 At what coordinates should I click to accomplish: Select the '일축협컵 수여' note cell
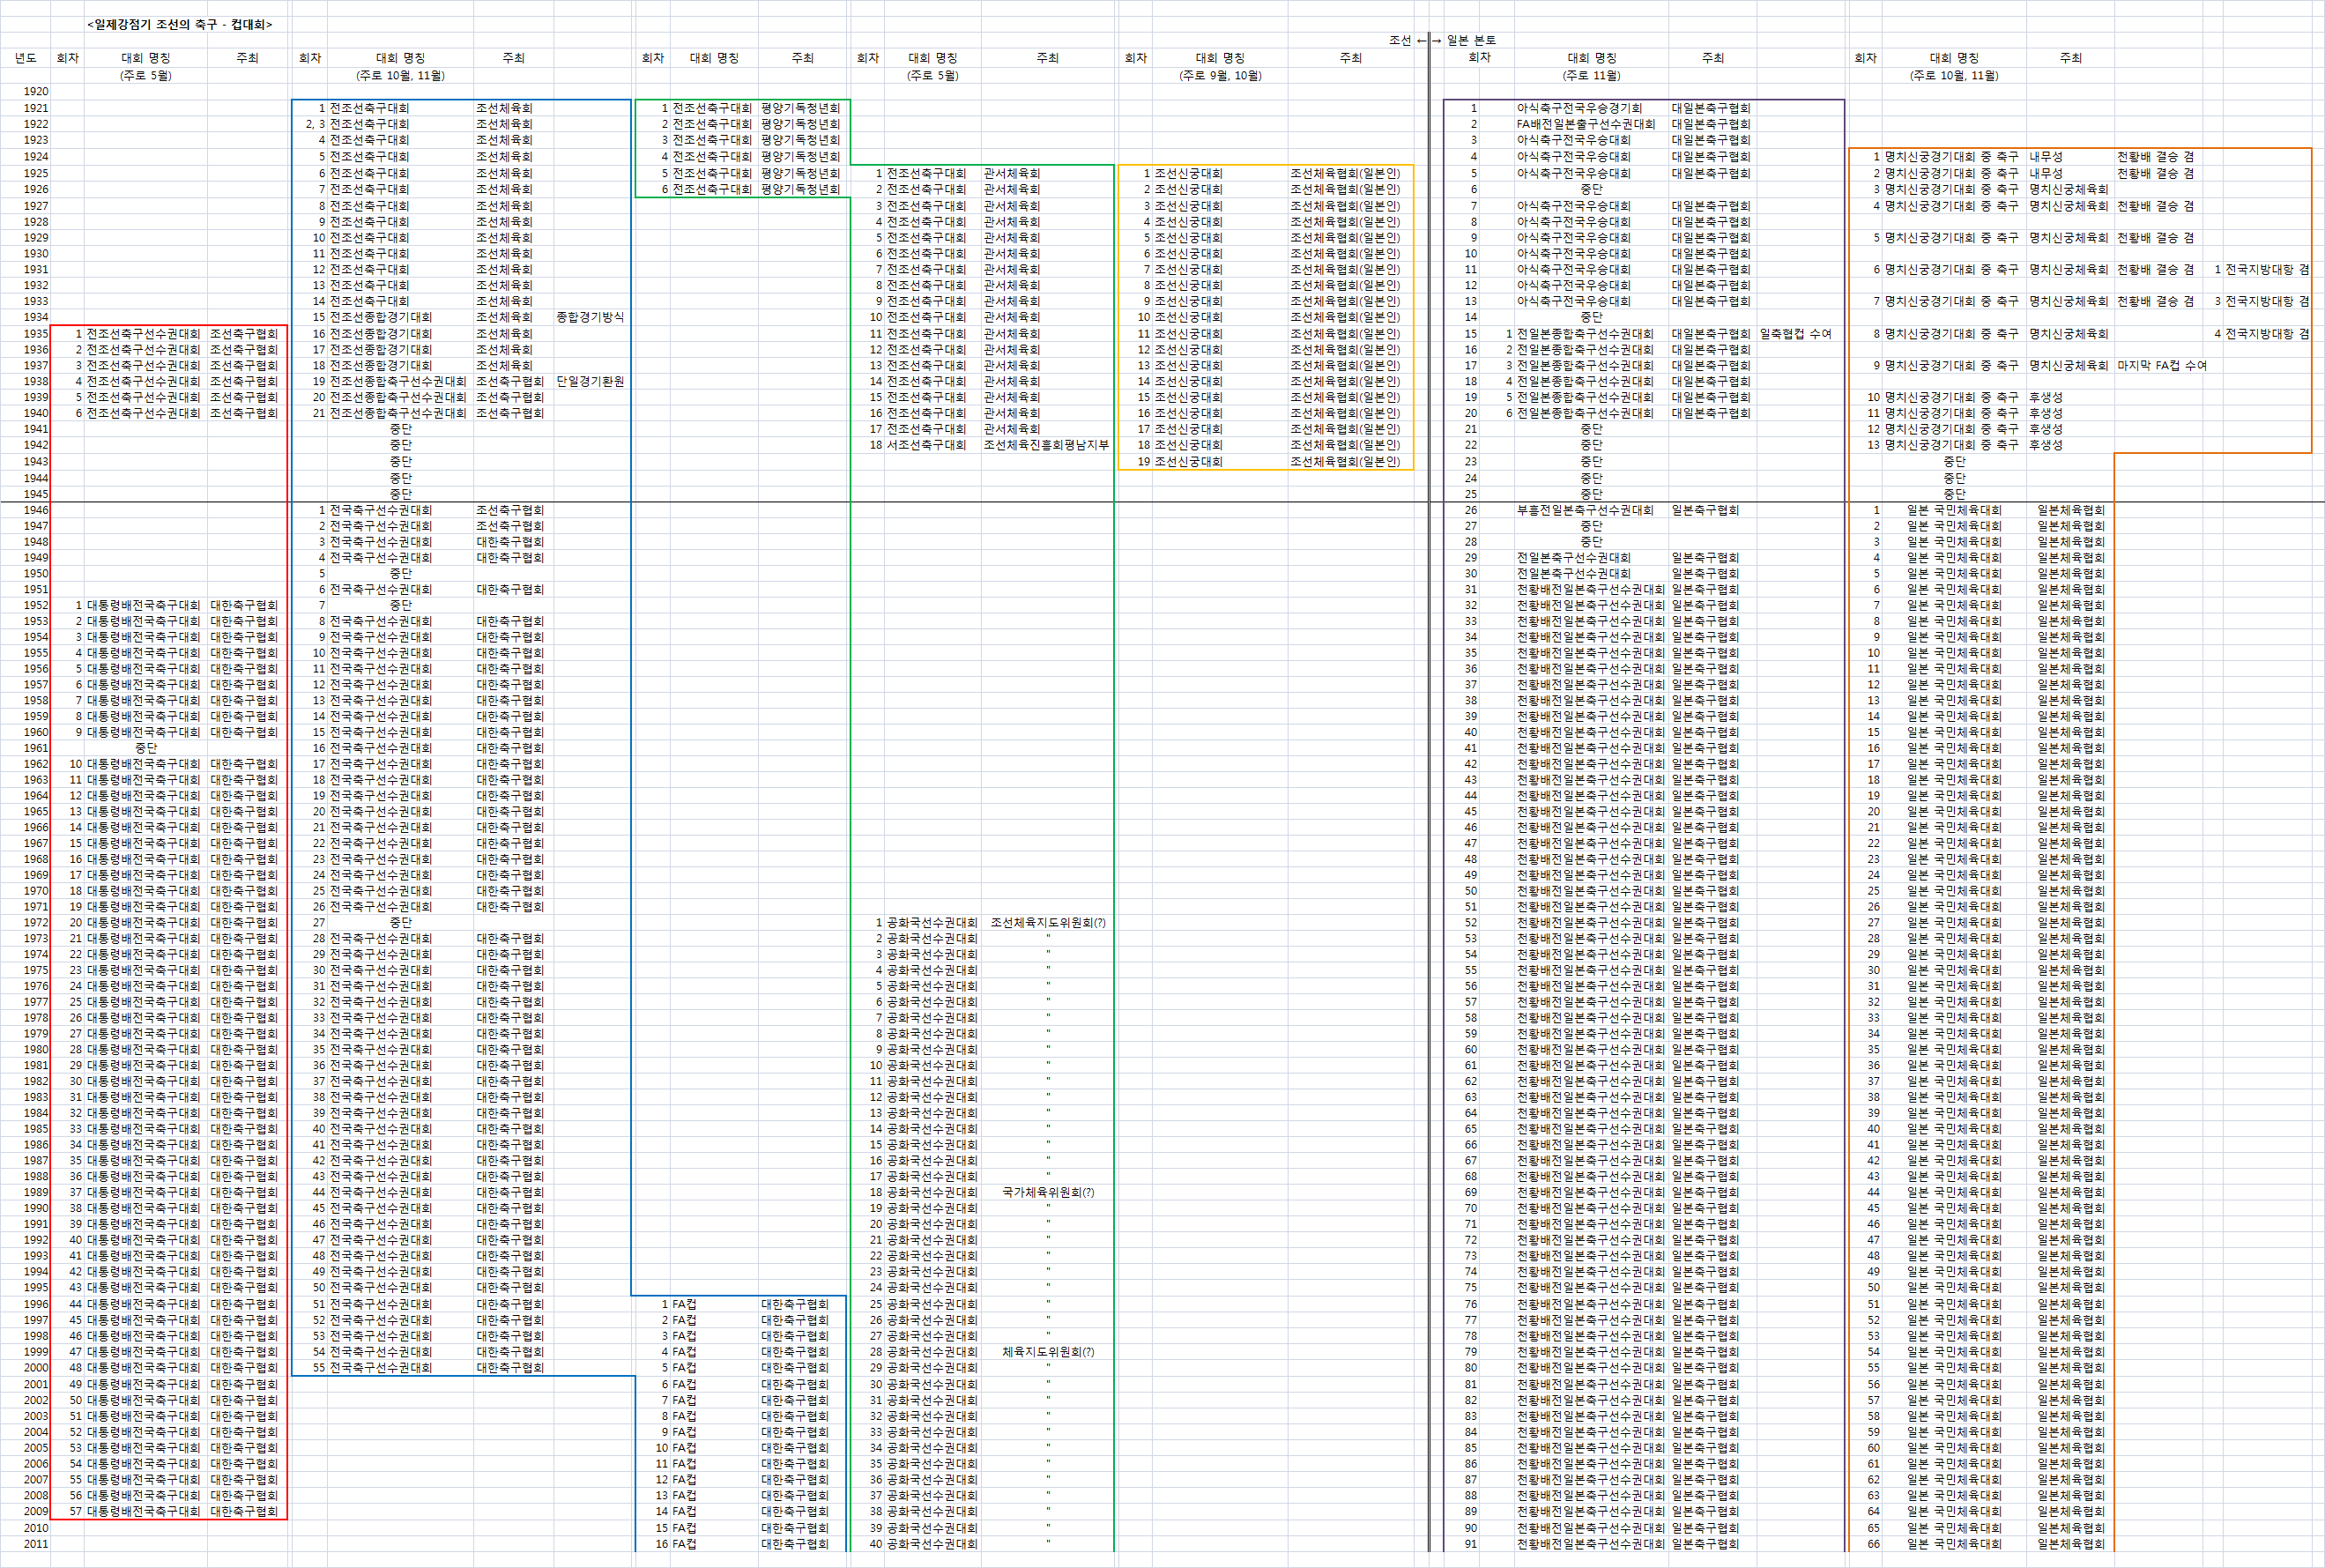(1795, 334)
